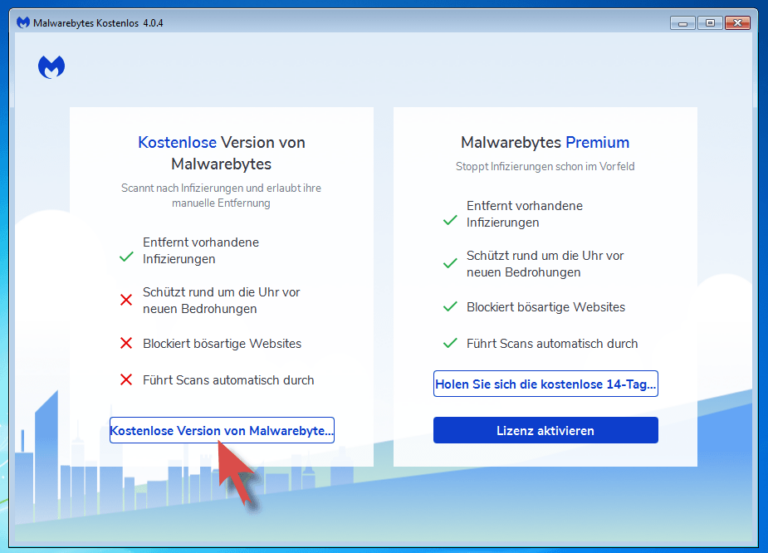This screenshot has width=768, height=553.
Task: Click the red X next to 'Blockiert bösartige Websites'
Action: (126, 343)
